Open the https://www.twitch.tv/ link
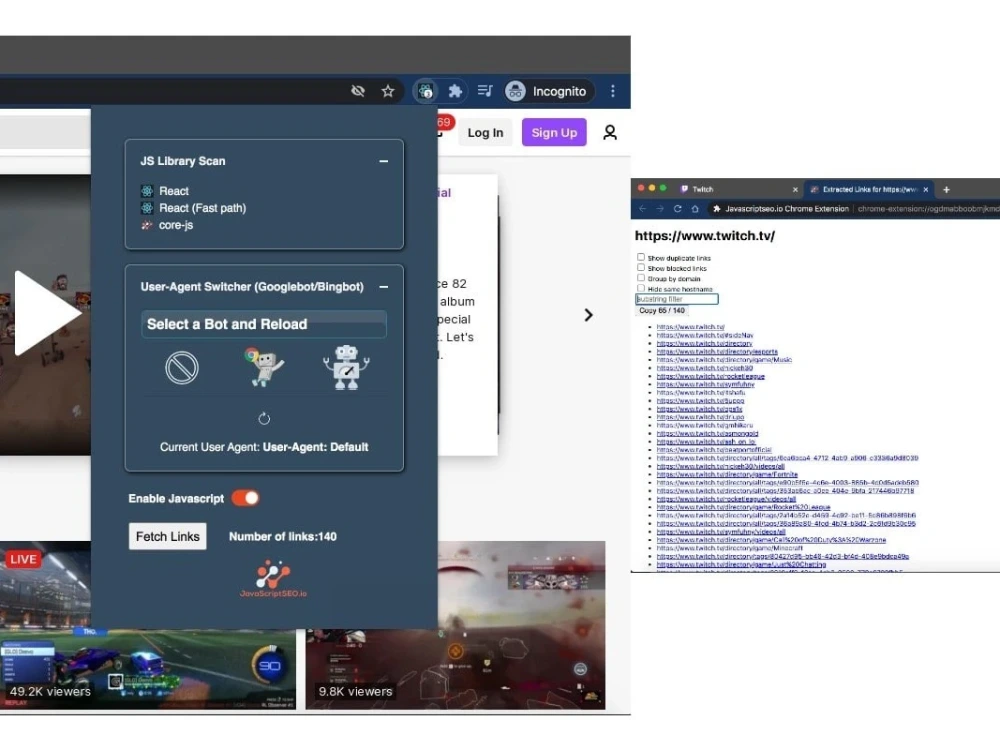Image resolution: width=1000 pixels, height=750 pixels. pos(690,327)
